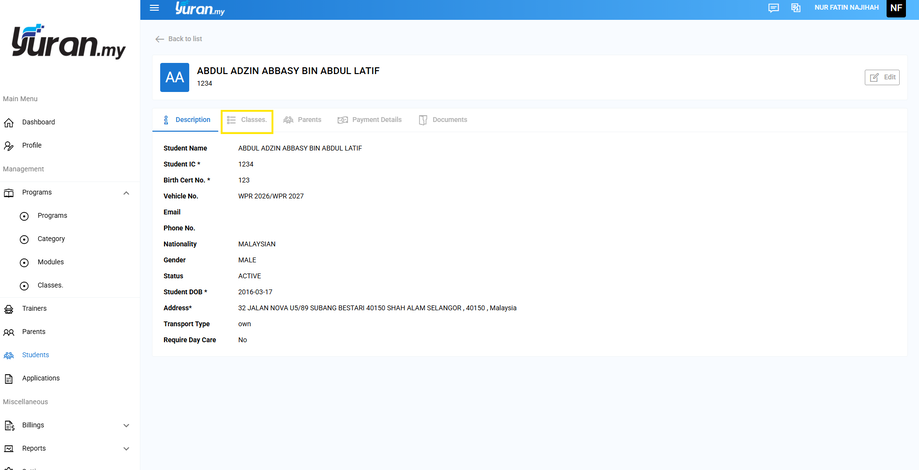Switch to the Parents tab
The image size is (919, 470).
pyautogui.click(x=302, y=120)
